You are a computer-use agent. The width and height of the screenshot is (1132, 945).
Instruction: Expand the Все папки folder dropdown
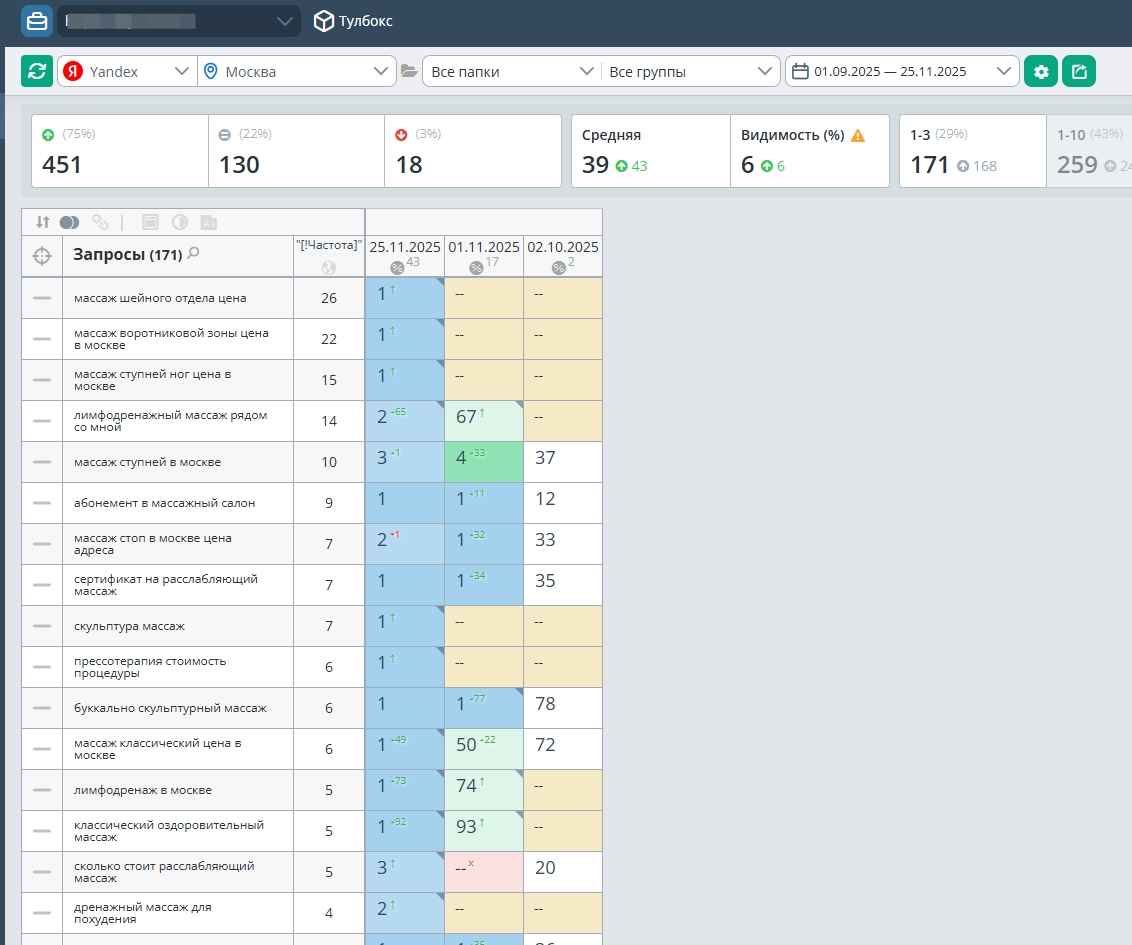512,71
